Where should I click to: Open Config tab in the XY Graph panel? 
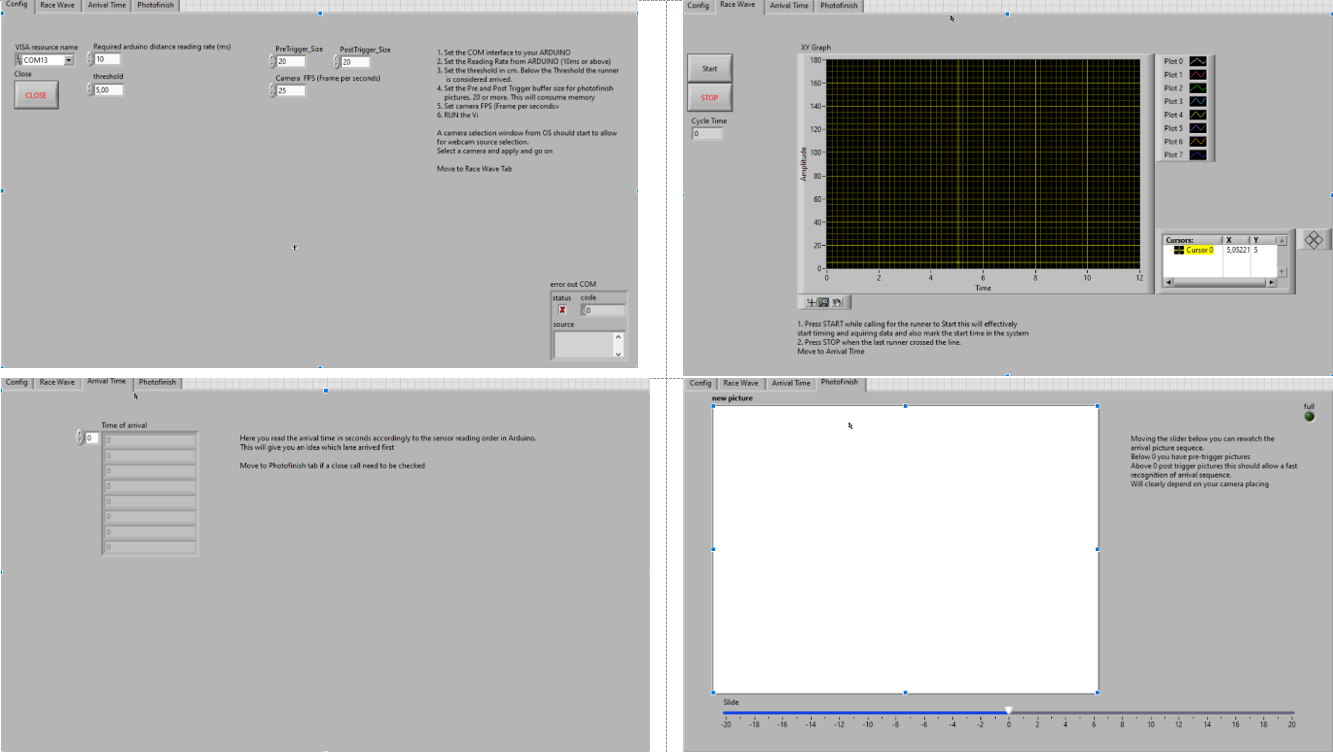(698, 5)
